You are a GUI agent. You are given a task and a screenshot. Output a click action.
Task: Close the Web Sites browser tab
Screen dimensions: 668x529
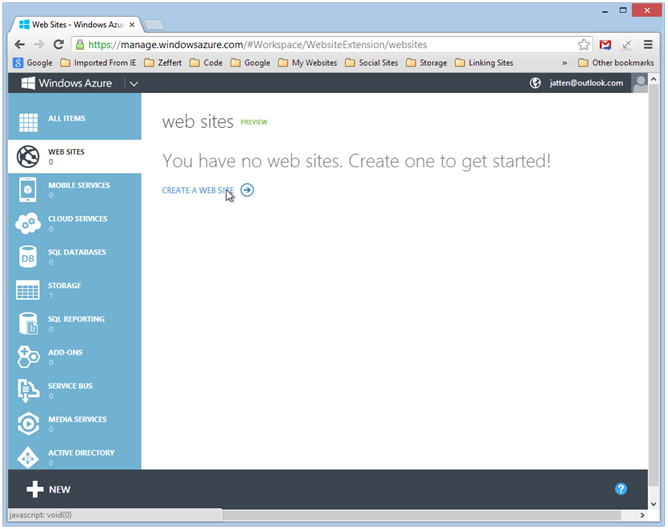coord(132,25)
